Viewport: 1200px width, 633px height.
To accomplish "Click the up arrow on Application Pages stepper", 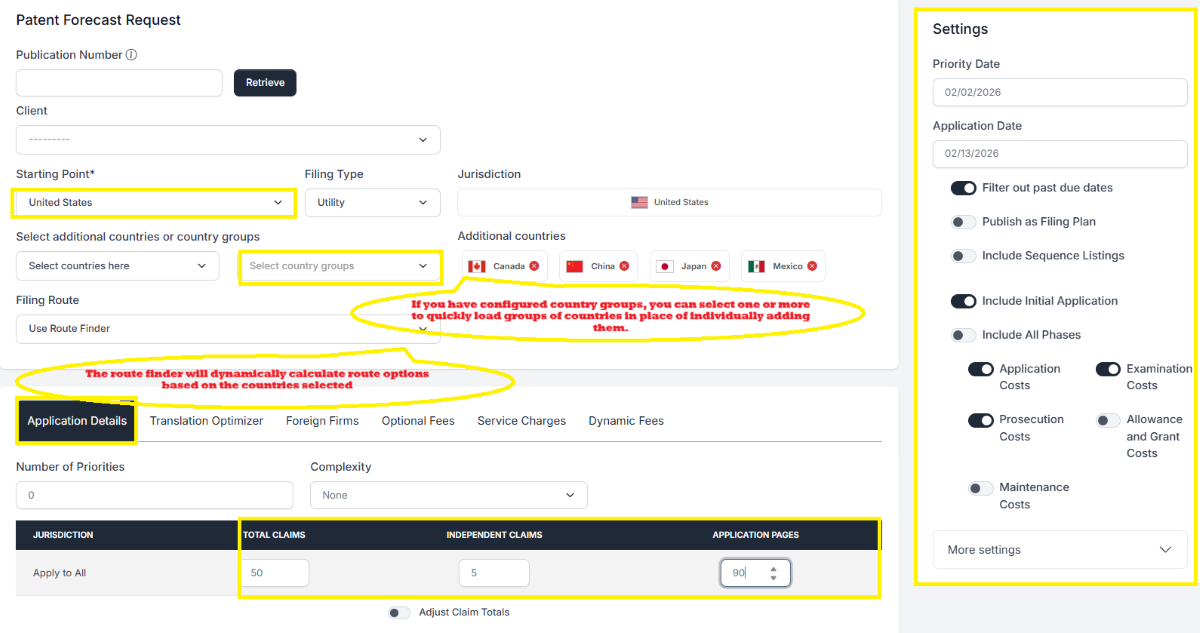I will point(773,568).
